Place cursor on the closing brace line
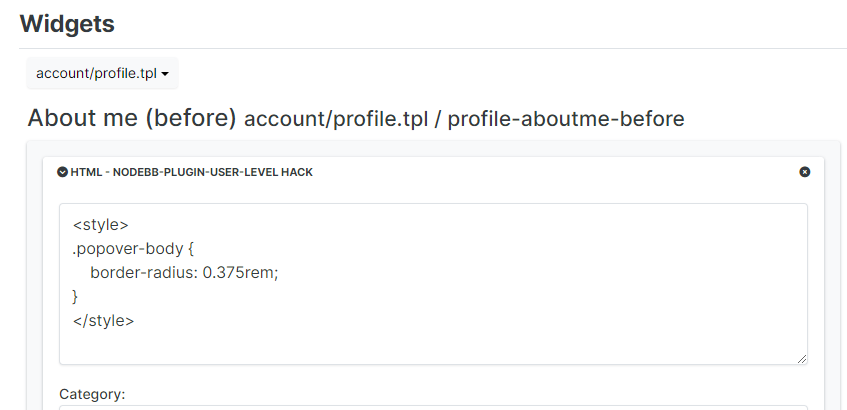 click(x=76, y=297)
